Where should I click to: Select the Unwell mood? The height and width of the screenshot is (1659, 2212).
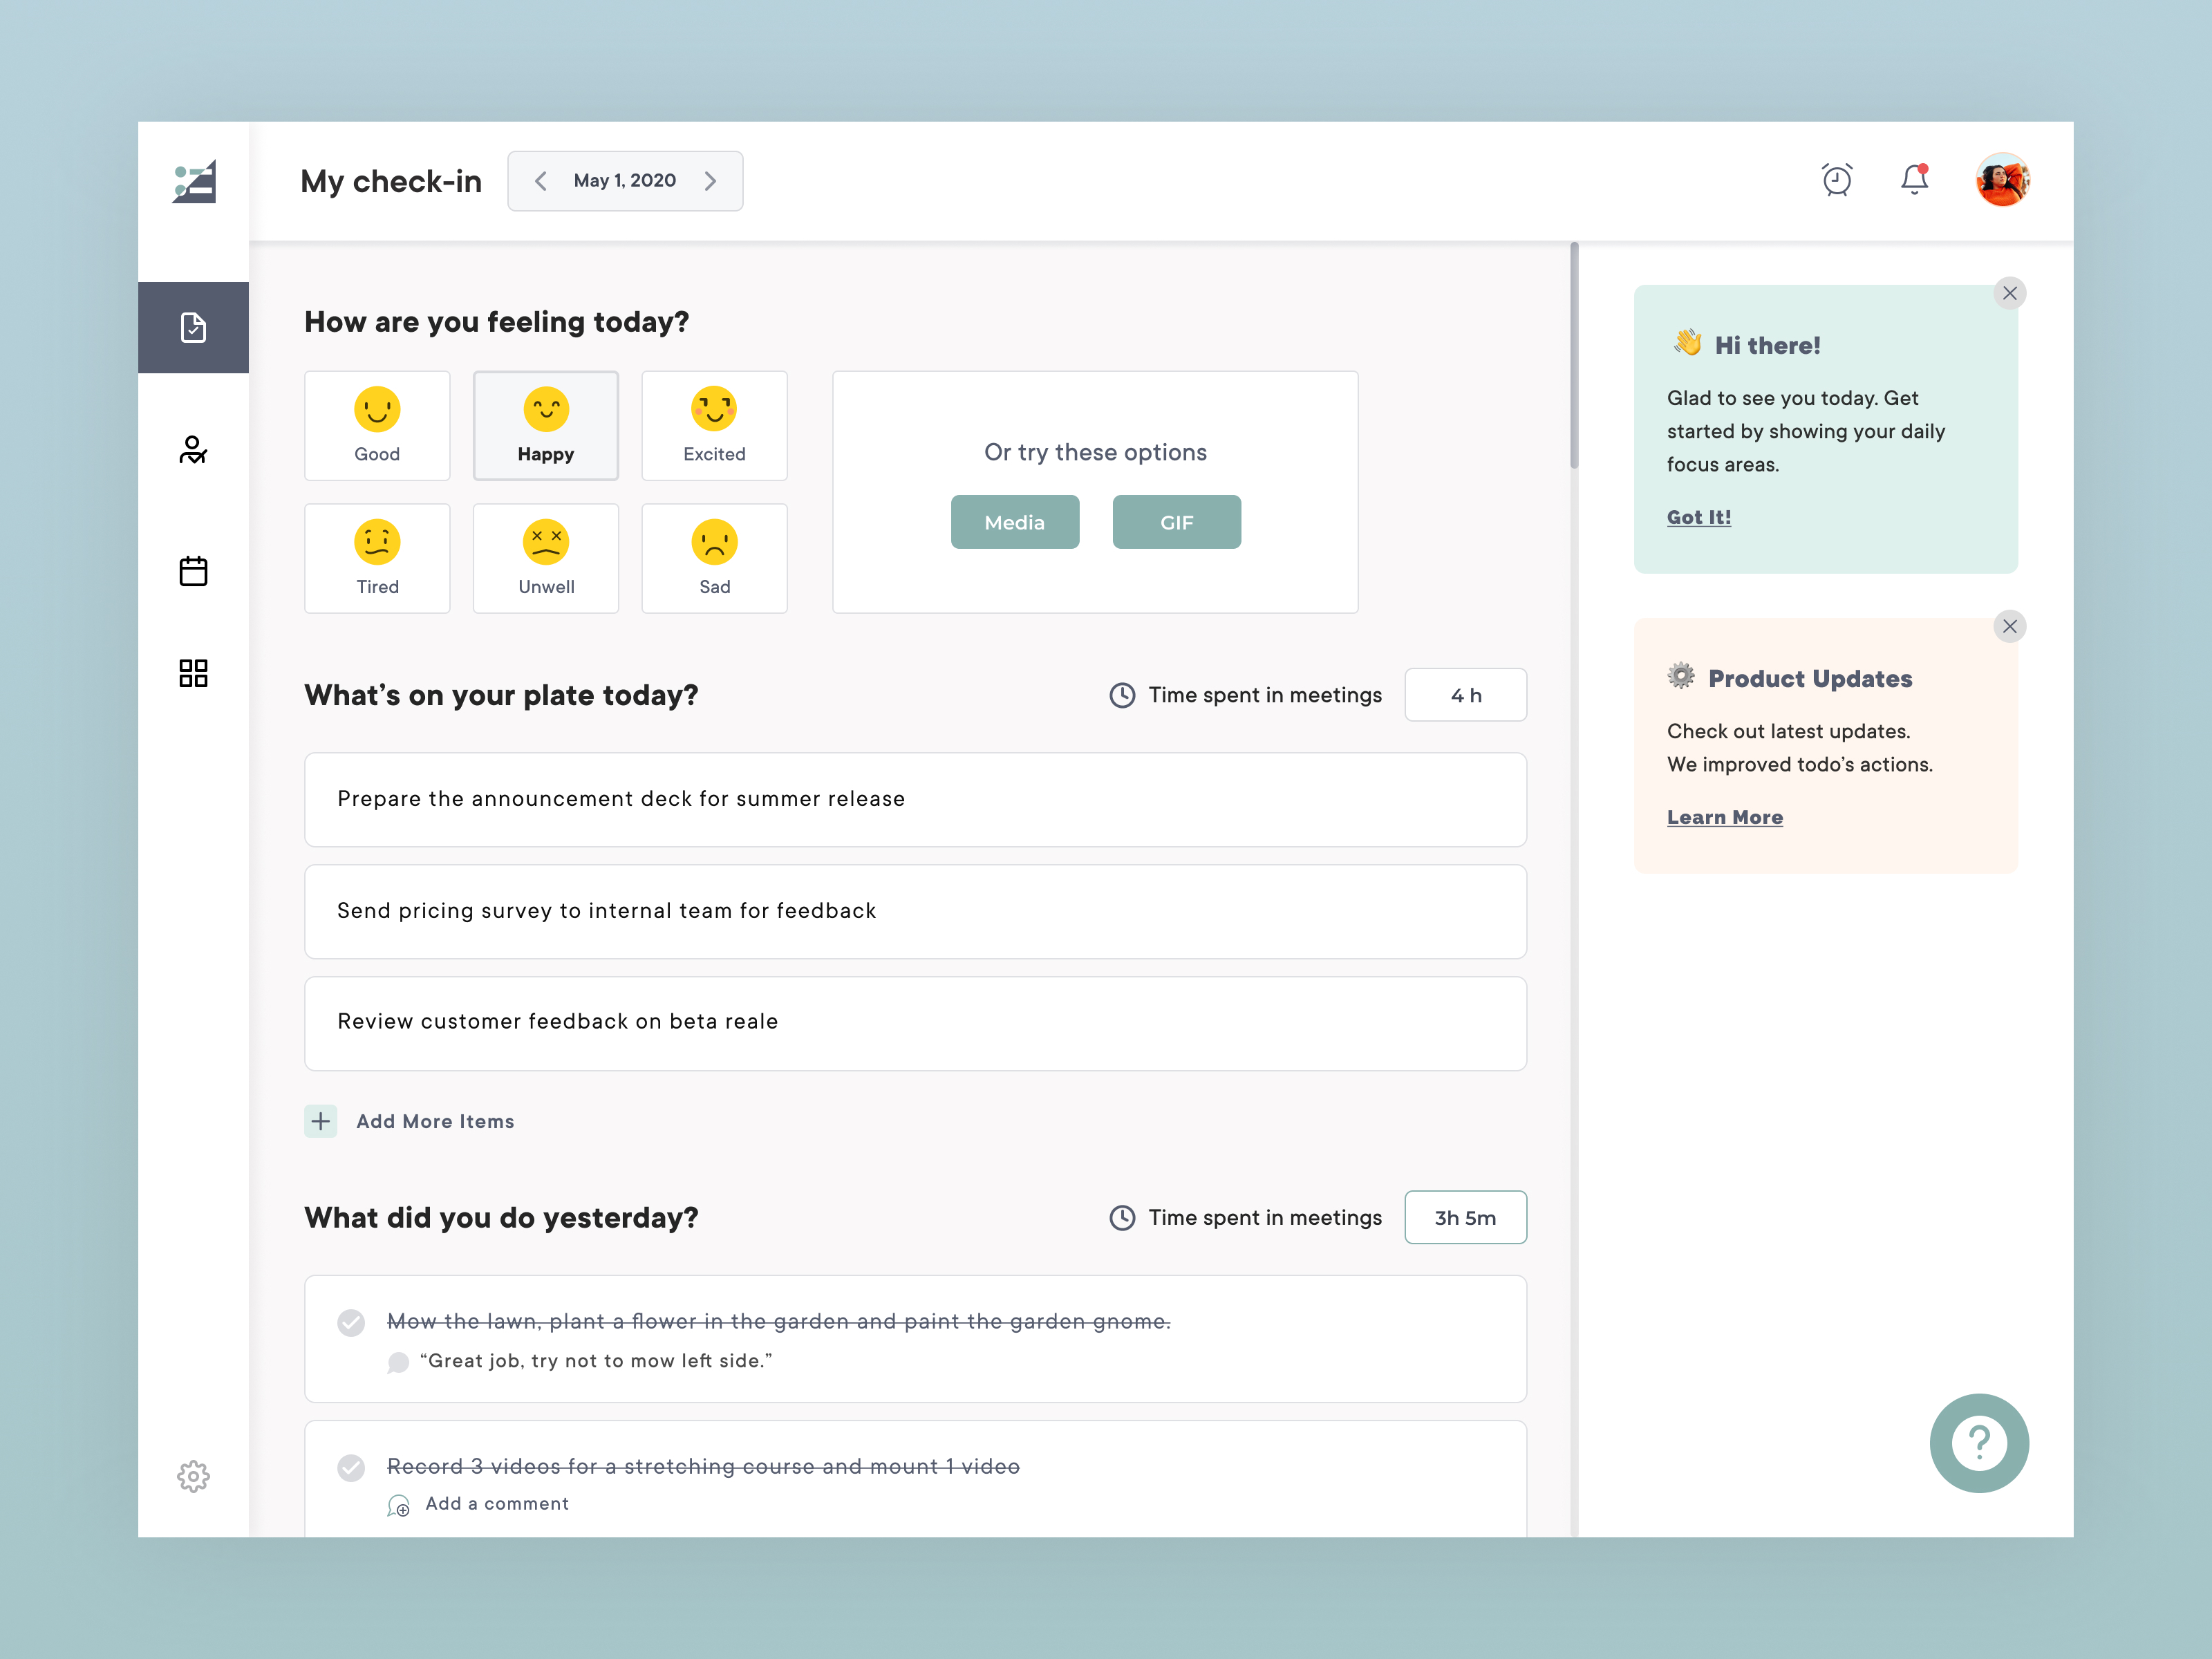tap(546, 558)
